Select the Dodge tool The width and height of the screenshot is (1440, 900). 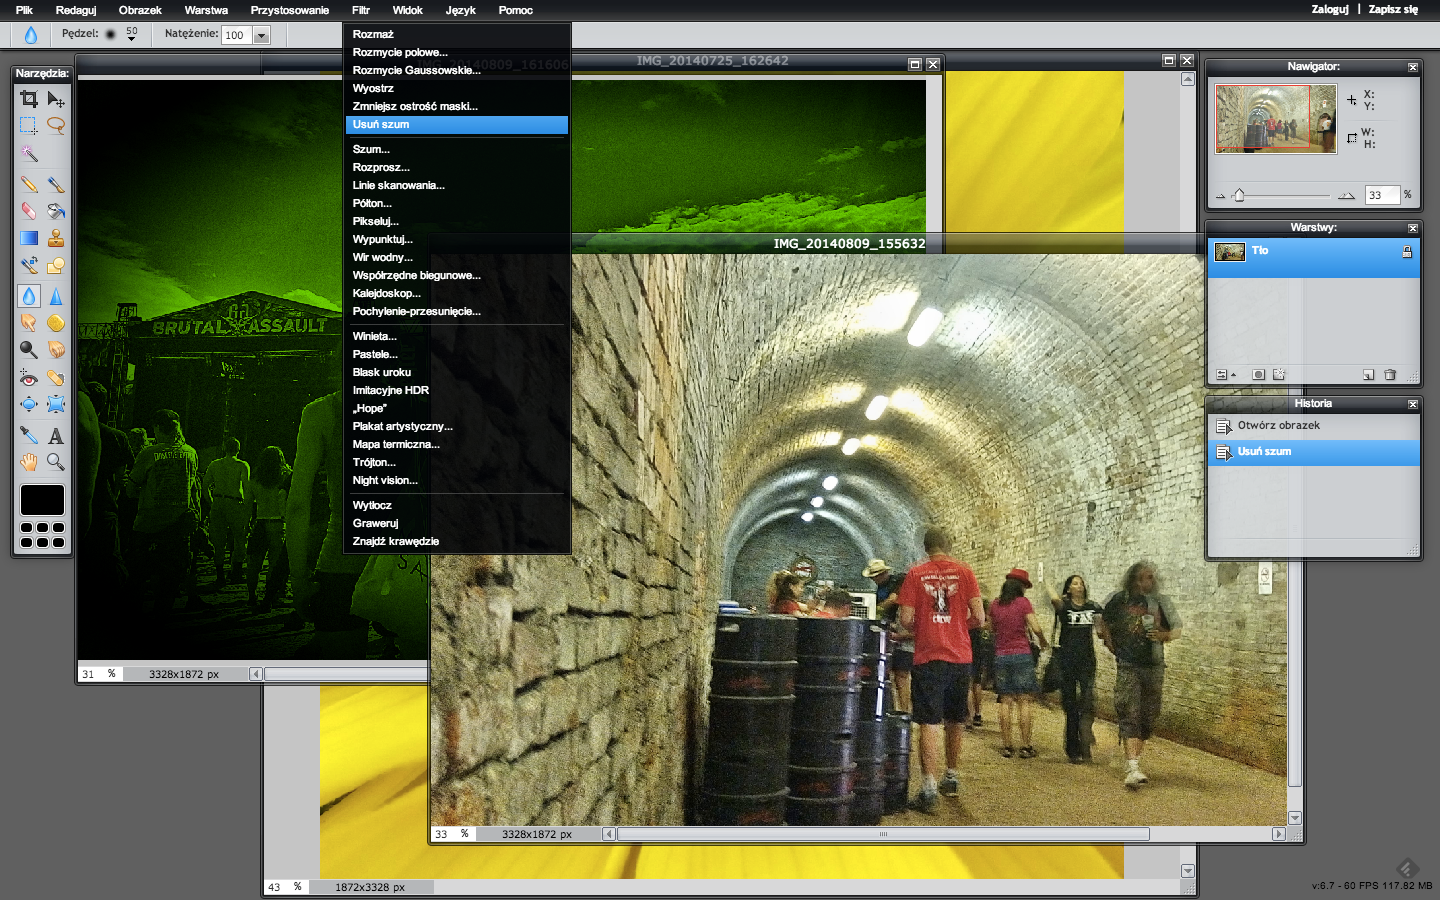point(29,350)
